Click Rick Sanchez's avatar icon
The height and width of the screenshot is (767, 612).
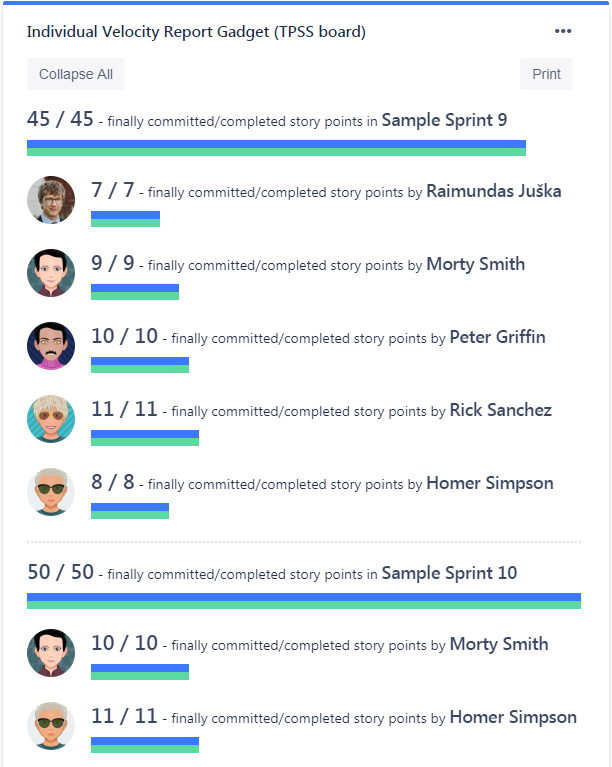click(x=51, y=419)
